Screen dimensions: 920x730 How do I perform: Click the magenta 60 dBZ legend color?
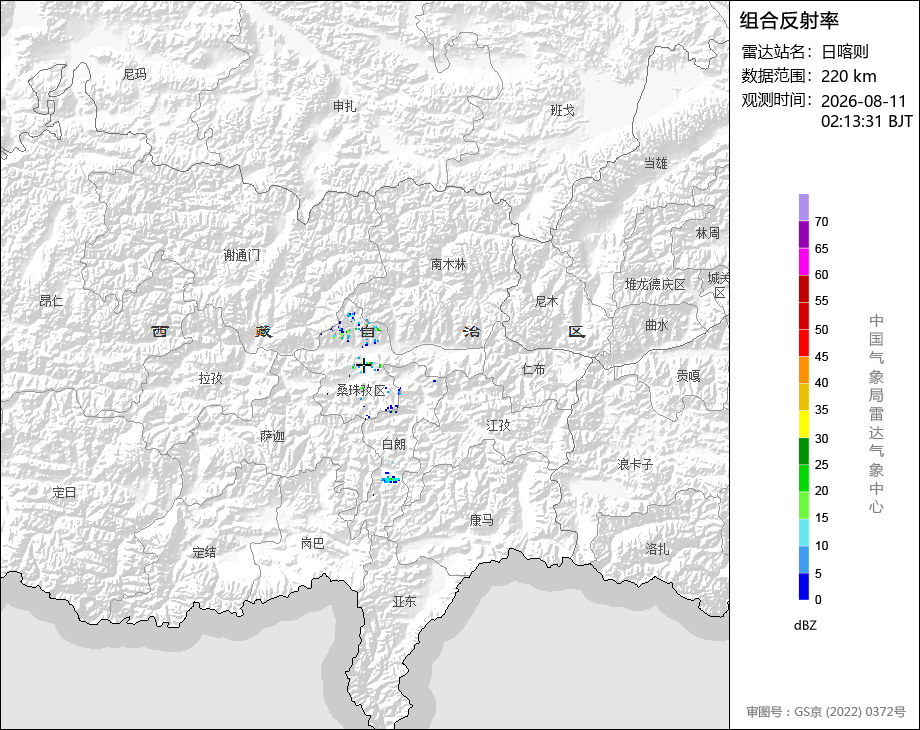[804, 262]
